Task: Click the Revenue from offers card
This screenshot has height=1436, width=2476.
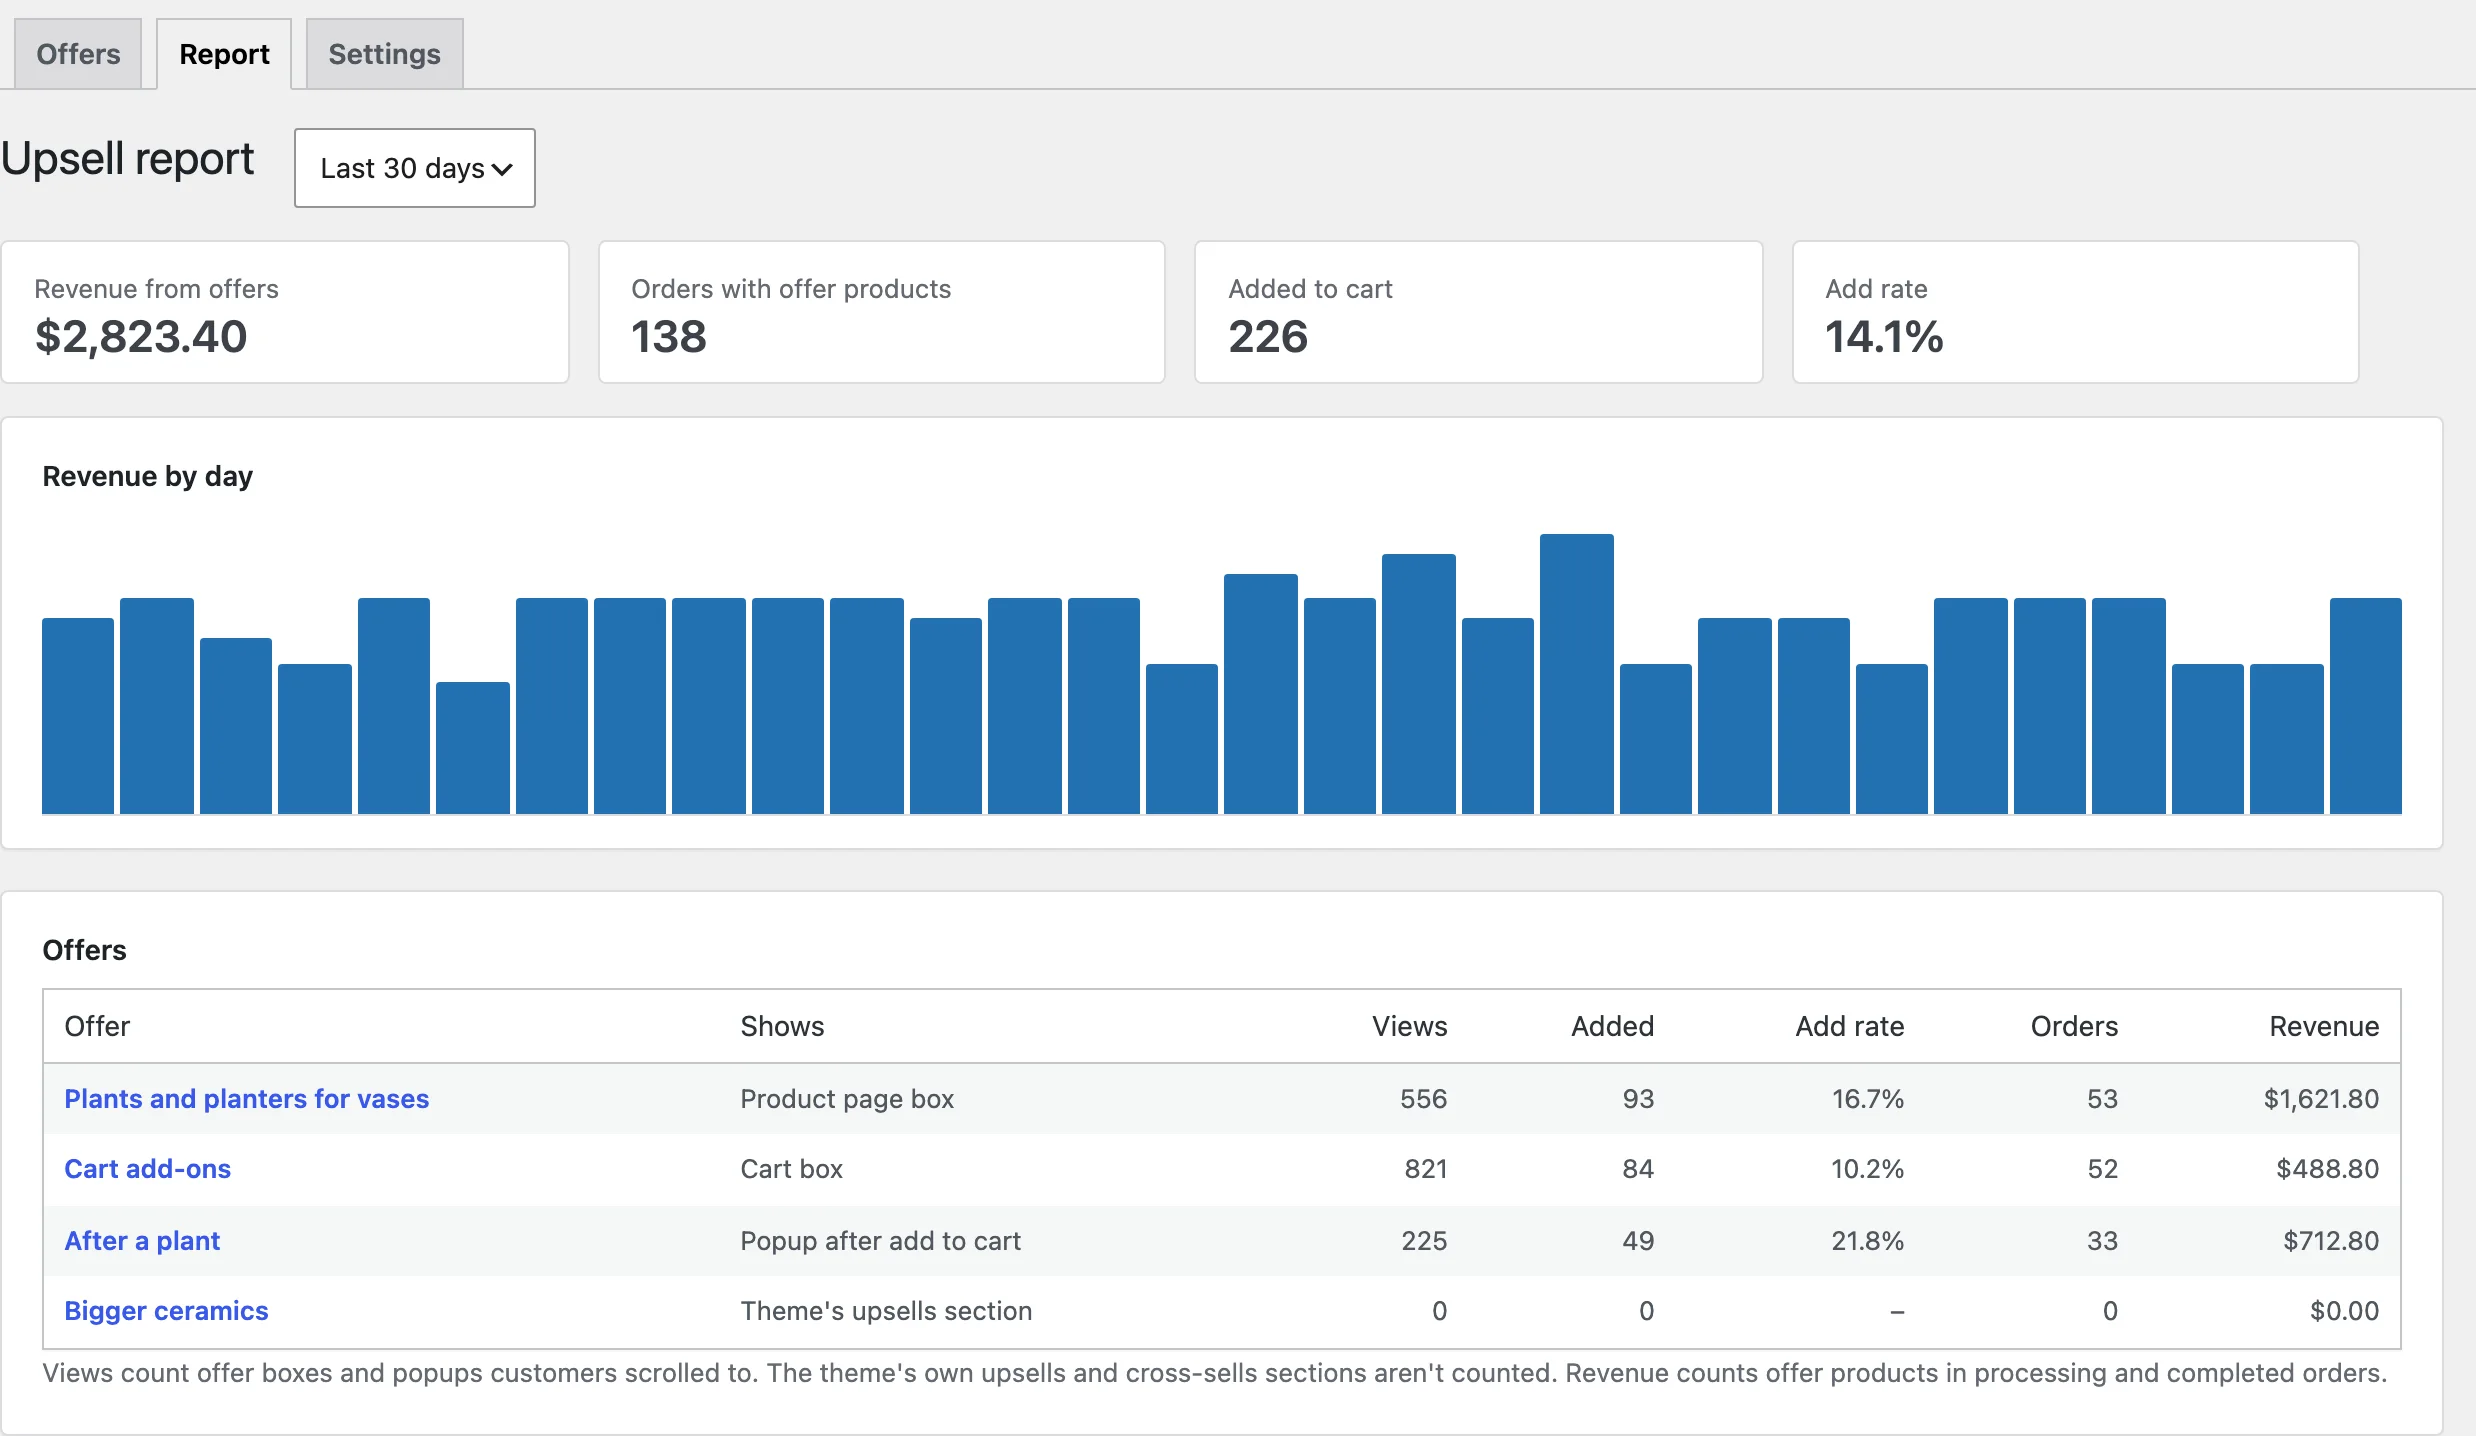Action: [285, 312]
